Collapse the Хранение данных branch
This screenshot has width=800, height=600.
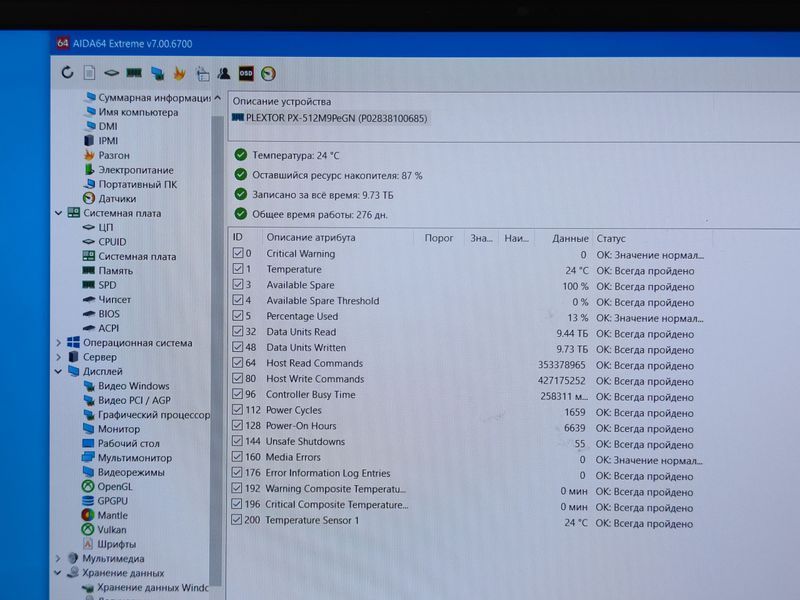coord(58,573)
